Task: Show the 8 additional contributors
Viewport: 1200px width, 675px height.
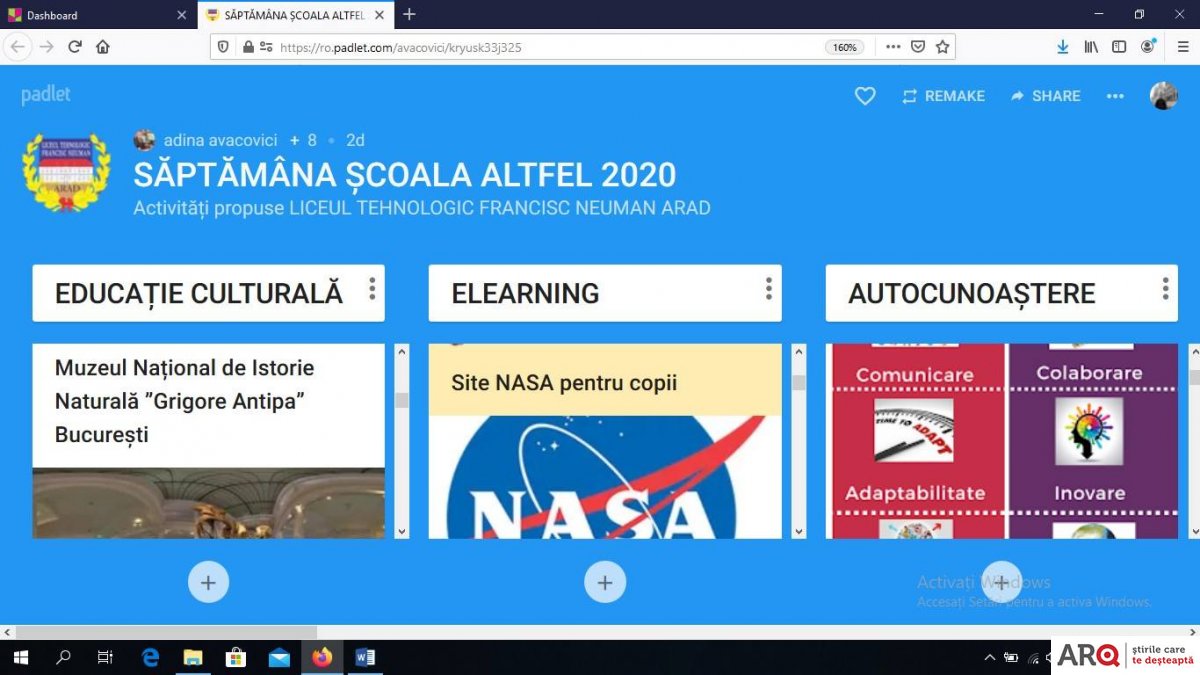Action: click(x=303, y=140)
